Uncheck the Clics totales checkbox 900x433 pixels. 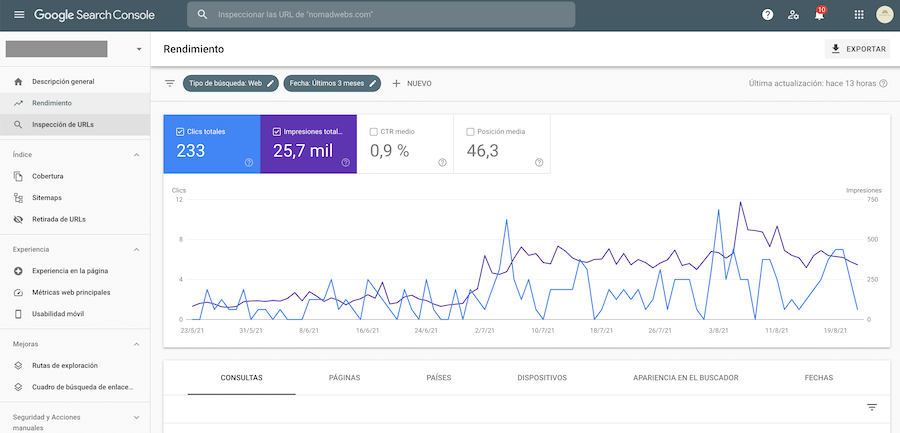[x=180, y=132]
